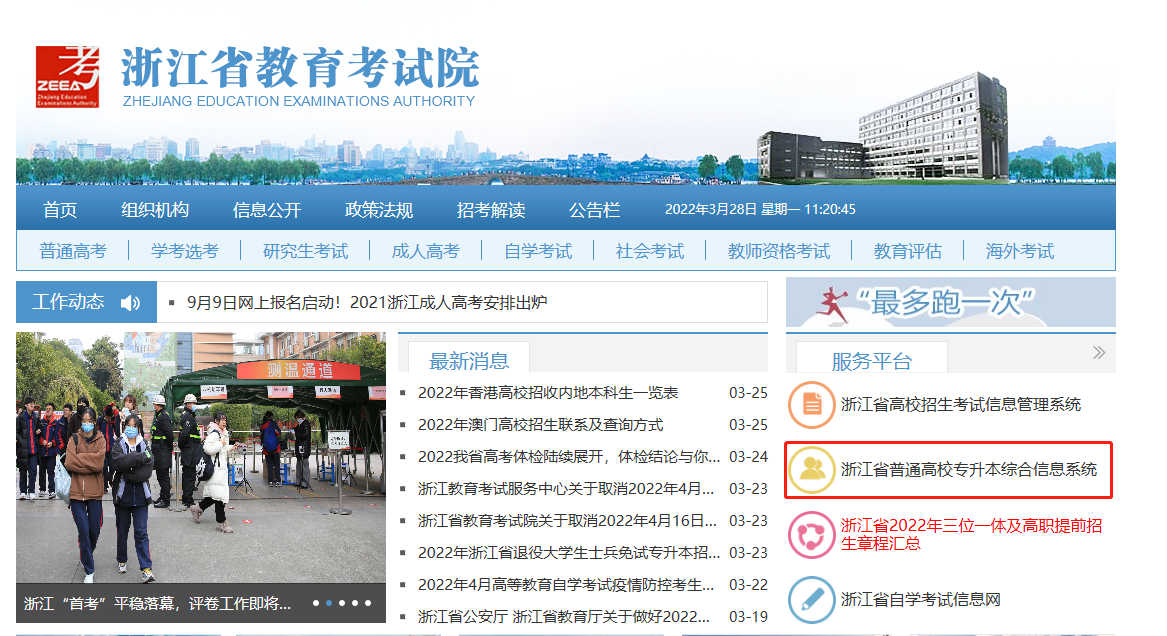Viewport: 1167px width, 636px height.
Task: Open the 教师资格考试 category link
Action: (778, 251)
